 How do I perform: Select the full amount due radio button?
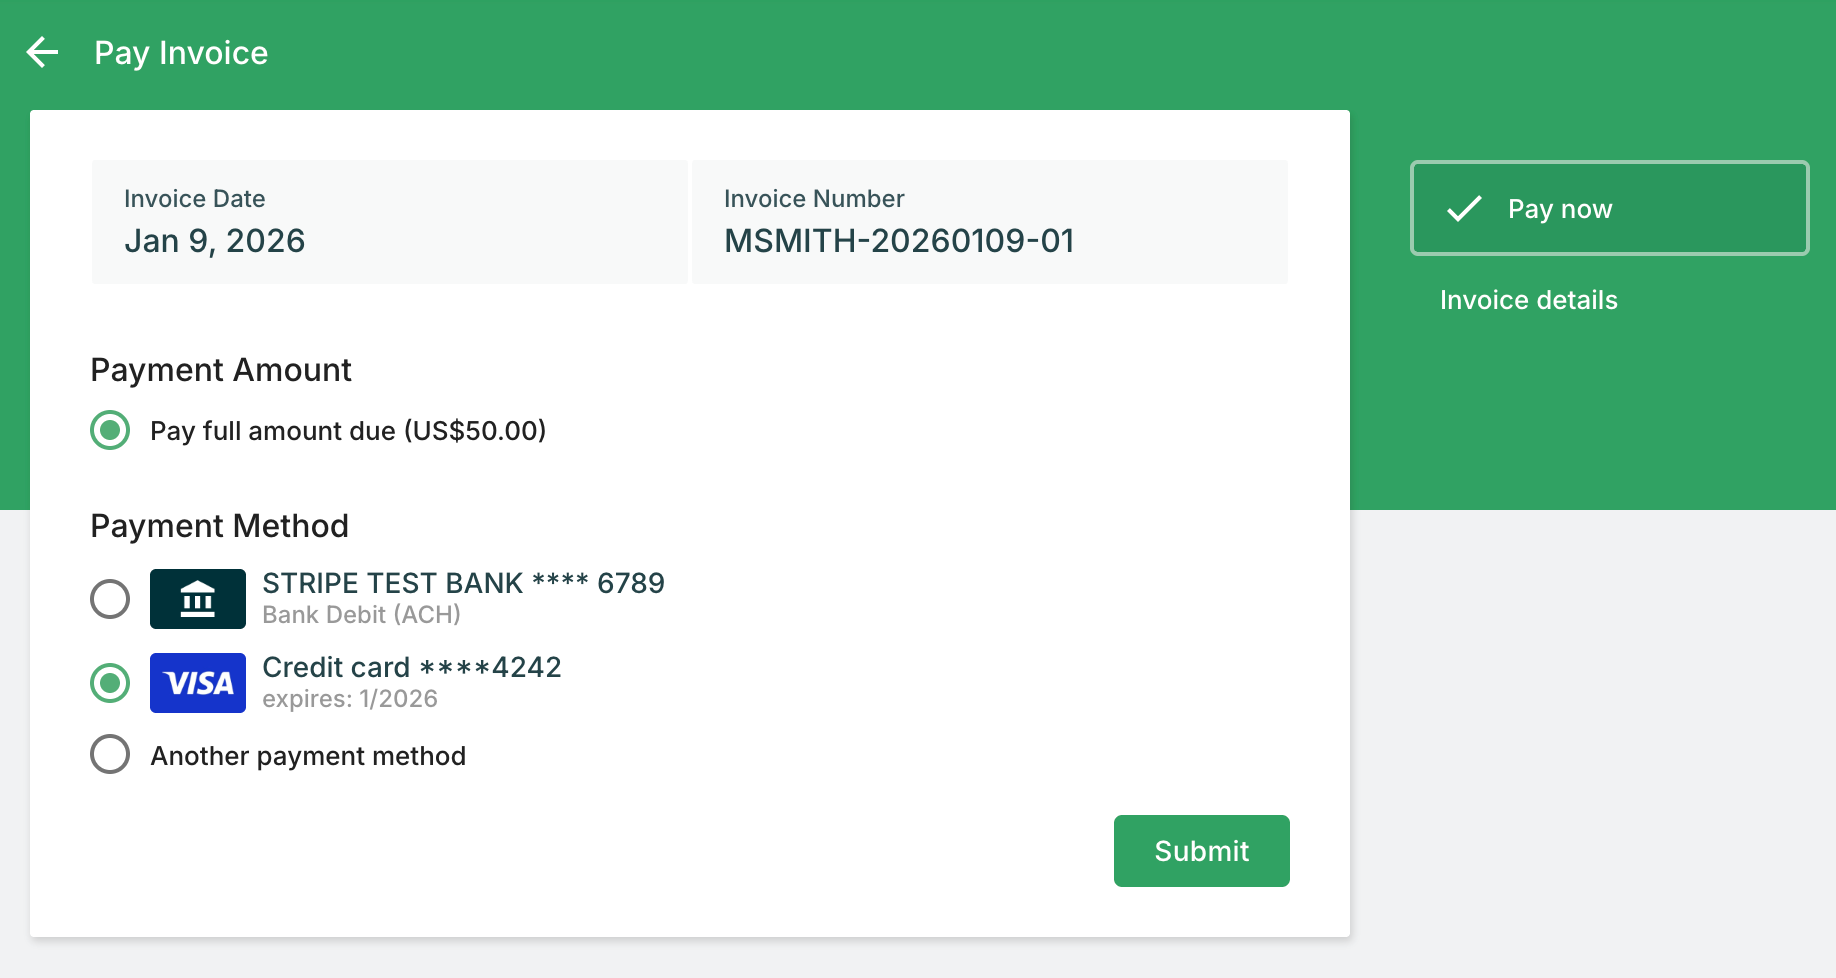[x=110, y=431]
